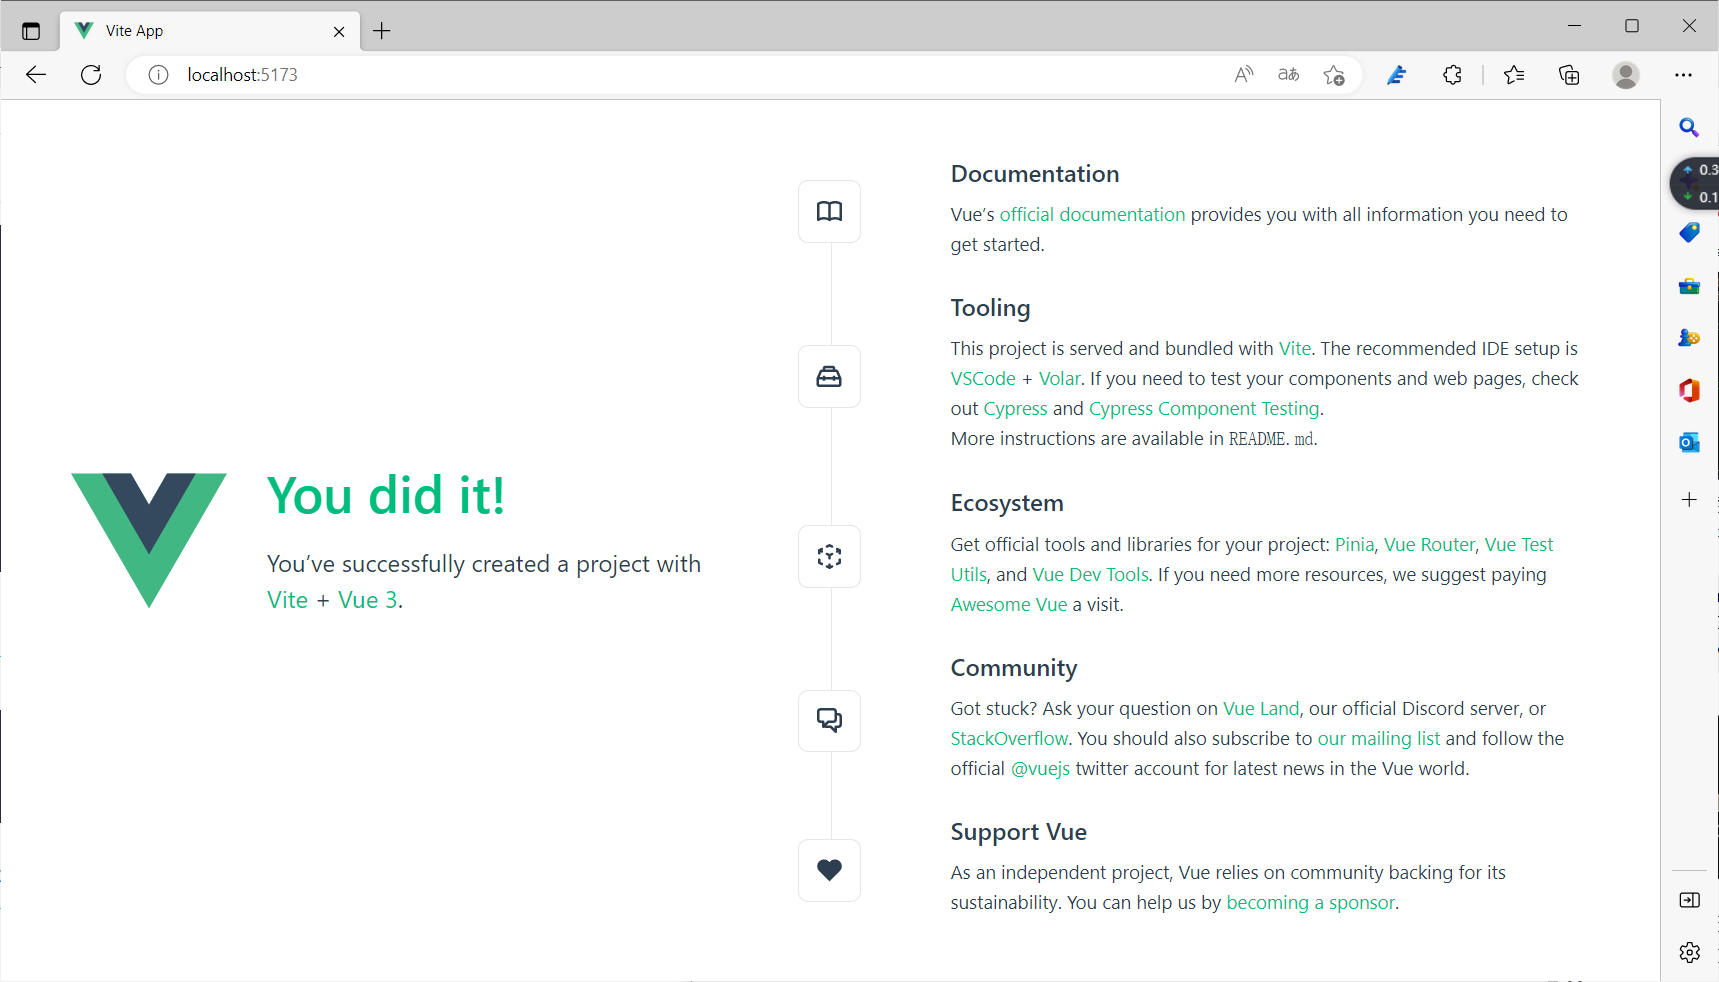
Task: Visit the Awesome Vue link
Action: [x=1009, y=604]
